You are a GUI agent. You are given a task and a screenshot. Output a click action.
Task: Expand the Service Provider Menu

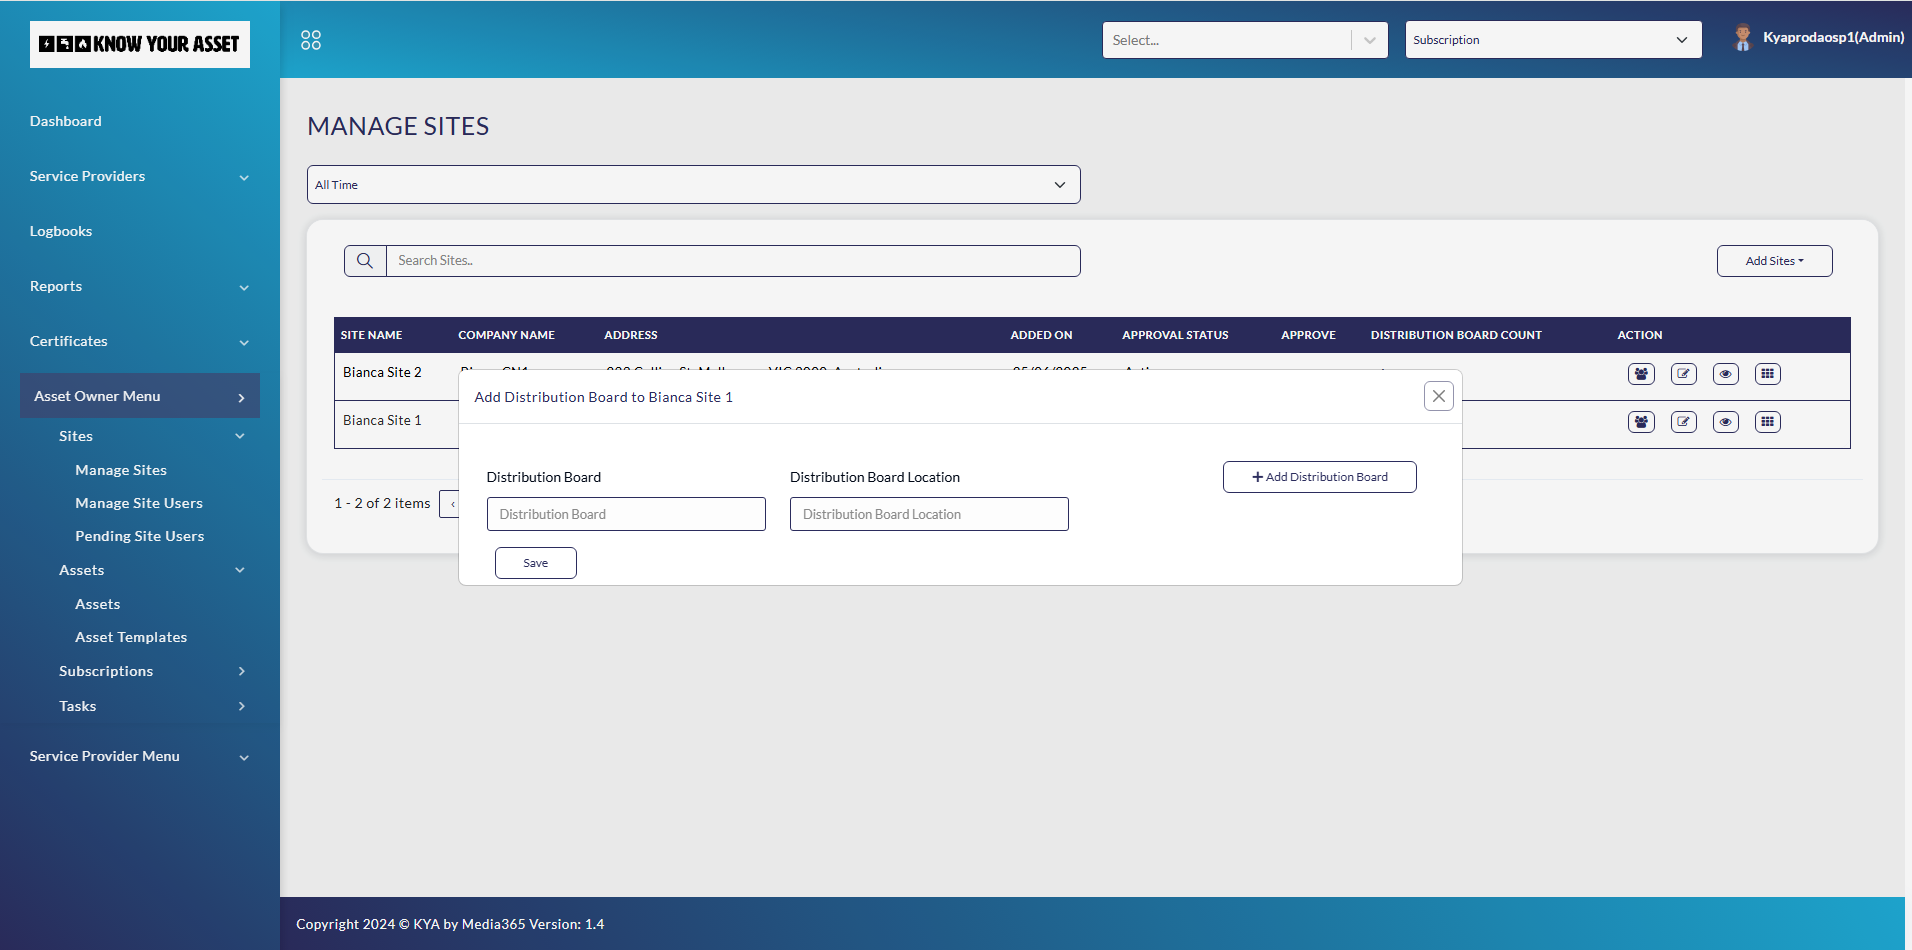140,756
